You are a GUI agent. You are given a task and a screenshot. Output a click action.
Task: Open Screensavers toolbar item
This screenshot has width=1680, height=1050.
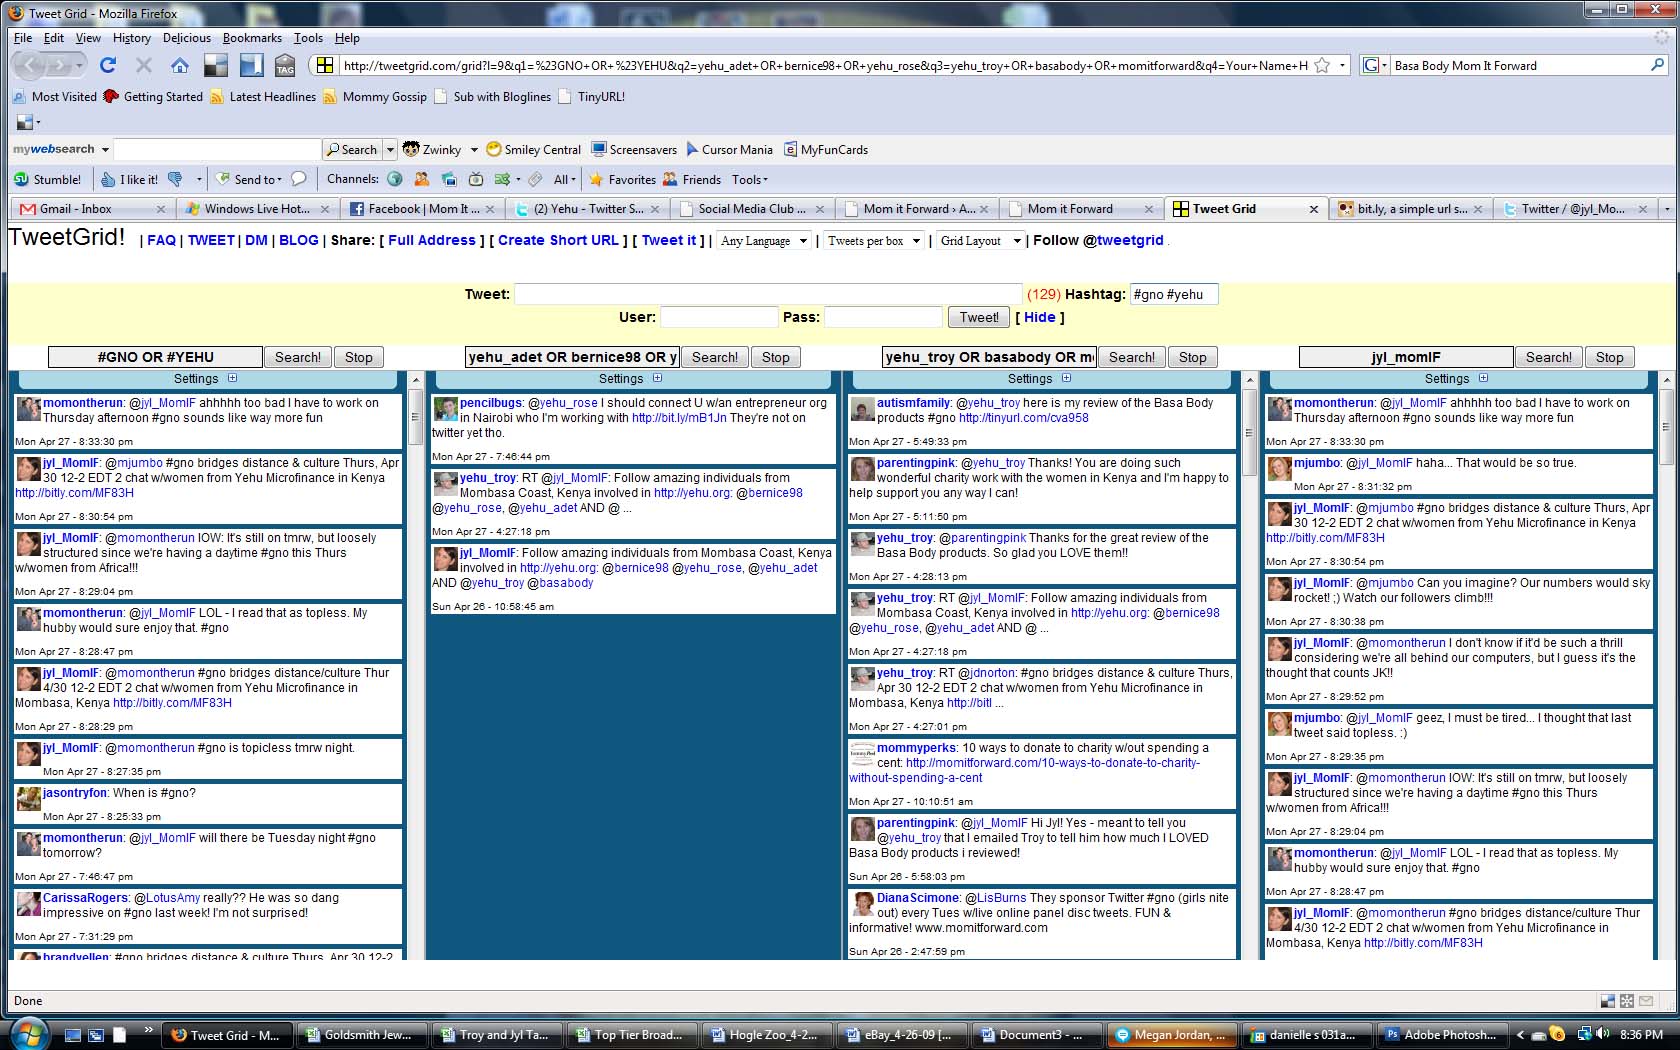point(634,149)
